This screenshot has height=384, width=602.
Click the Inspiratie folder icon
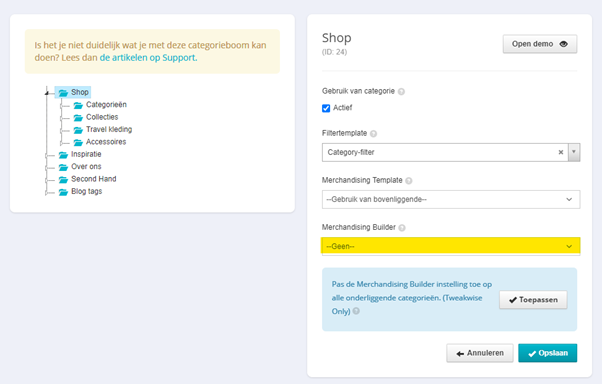click(63, 154)
